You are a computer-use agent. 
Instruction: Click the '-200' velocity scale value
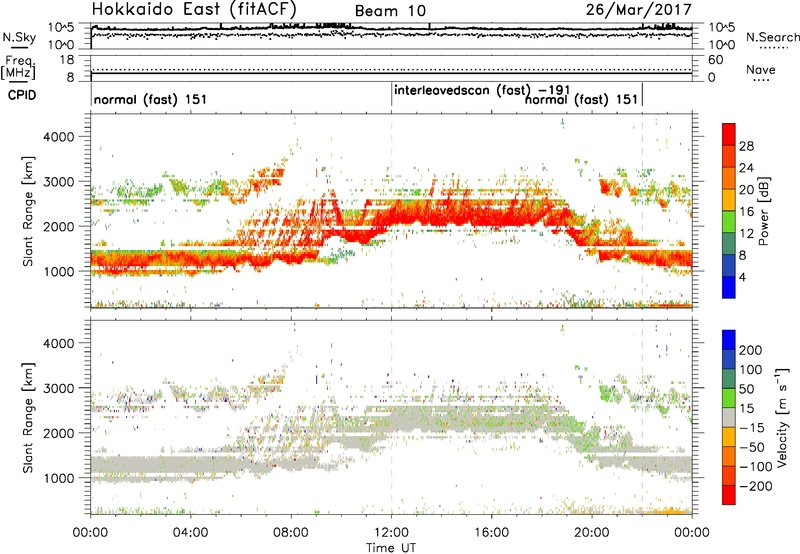tap(756, 486)
